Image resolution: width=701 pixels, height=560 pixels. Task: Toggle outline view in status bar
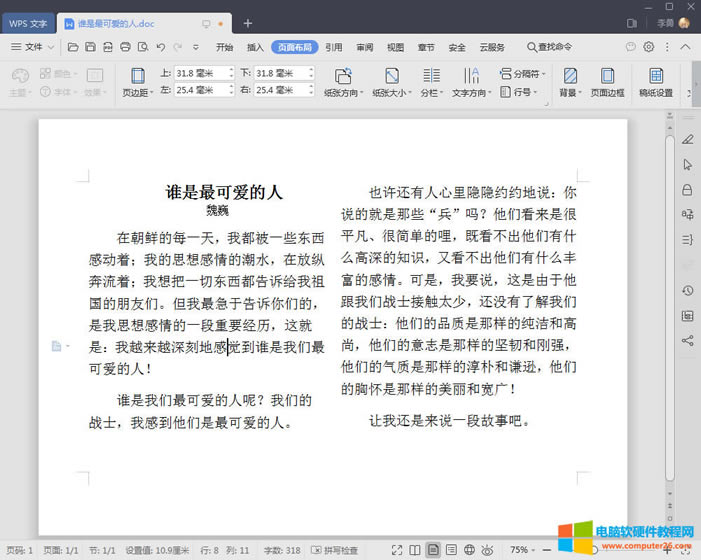pos(451,550)
